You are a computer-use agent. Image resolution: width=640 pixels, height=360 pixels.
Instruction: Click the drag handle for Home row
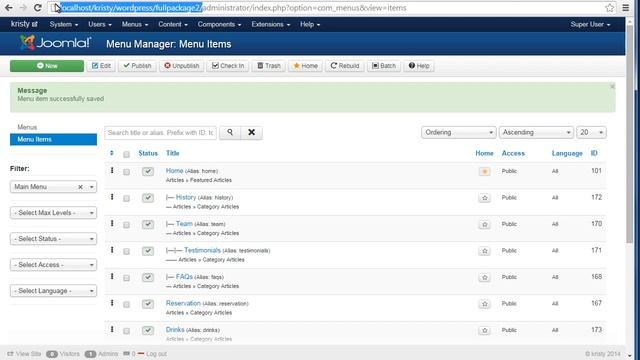pyautogui.click(x=112, y=171)
